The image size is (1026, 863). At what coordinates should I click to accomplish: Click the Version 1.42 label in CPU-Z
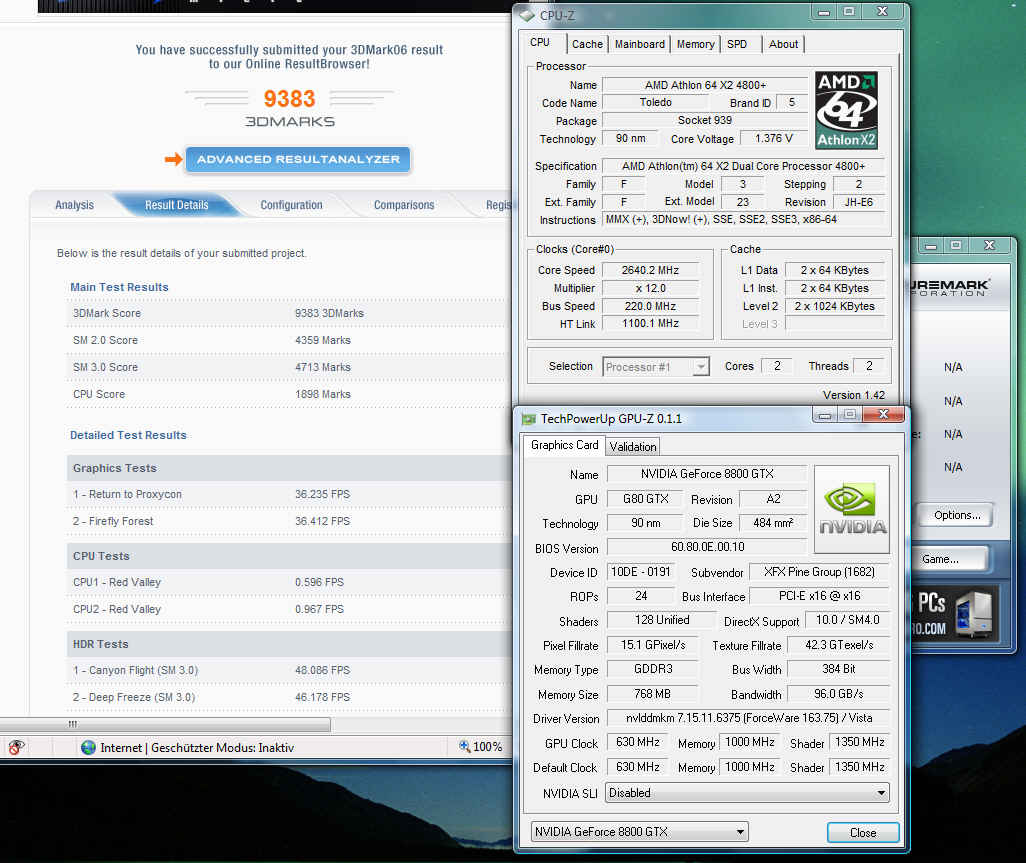(x=853, y=395)
